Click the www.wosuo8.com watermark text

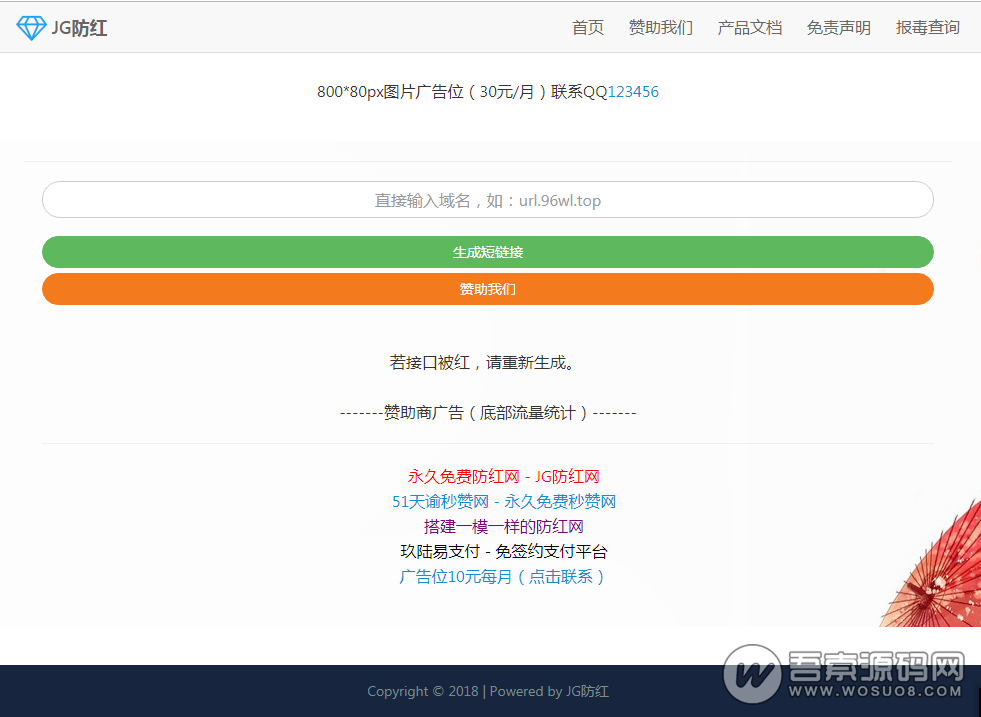coord(877,692)
